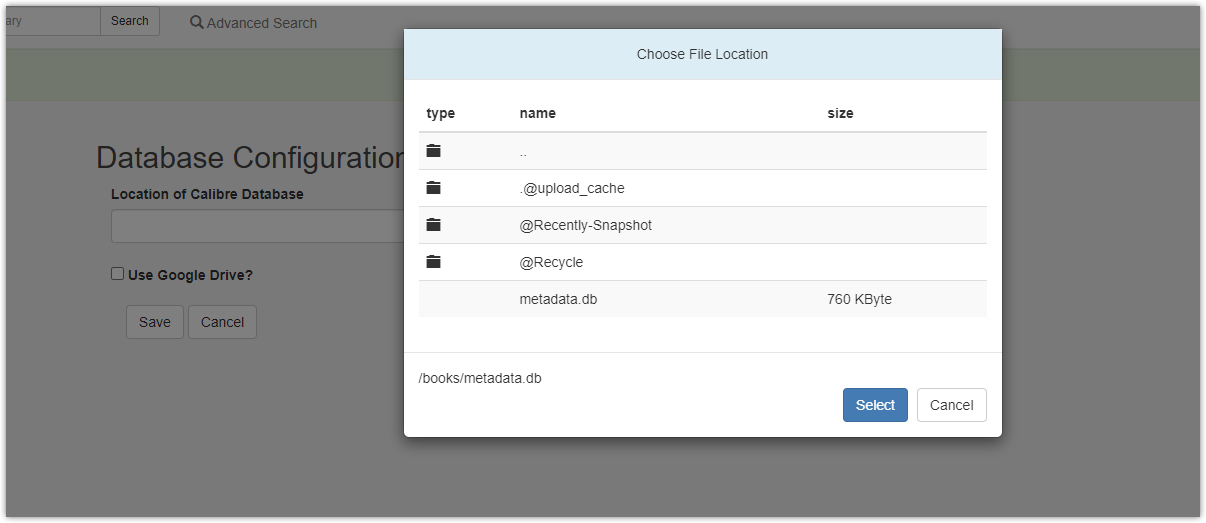
Task: Open the .@upload_cache folder name
Action: [x=571, y=188]
